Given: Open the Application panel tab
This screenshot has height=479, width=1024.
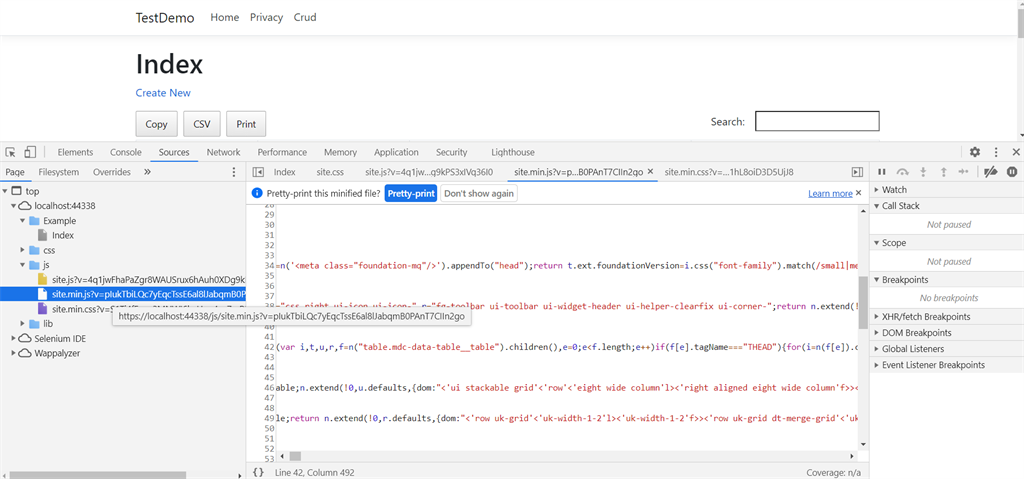Looking at the screenshot, I should coord(396,152).
